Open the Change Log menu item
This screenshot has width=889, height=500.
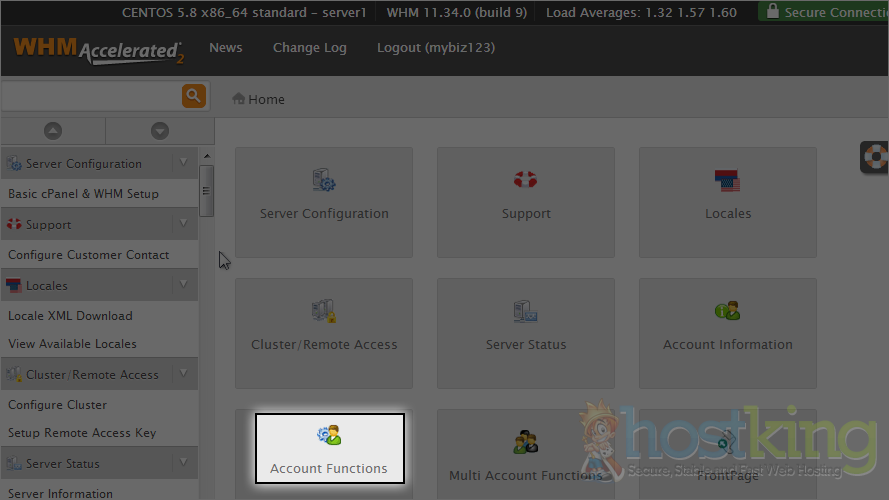coord(310,48)
